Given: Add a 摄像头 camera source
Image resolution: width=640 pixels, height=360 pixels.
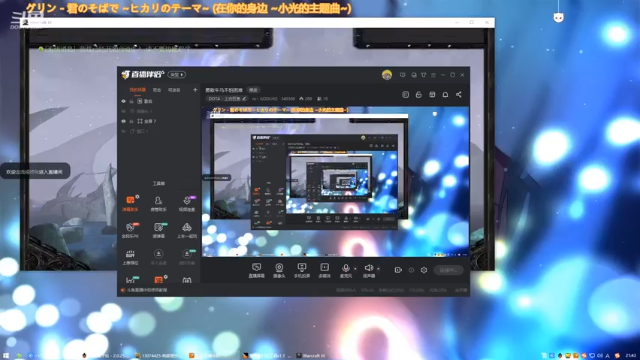Looking at the screenshot, I should point(279,270).
